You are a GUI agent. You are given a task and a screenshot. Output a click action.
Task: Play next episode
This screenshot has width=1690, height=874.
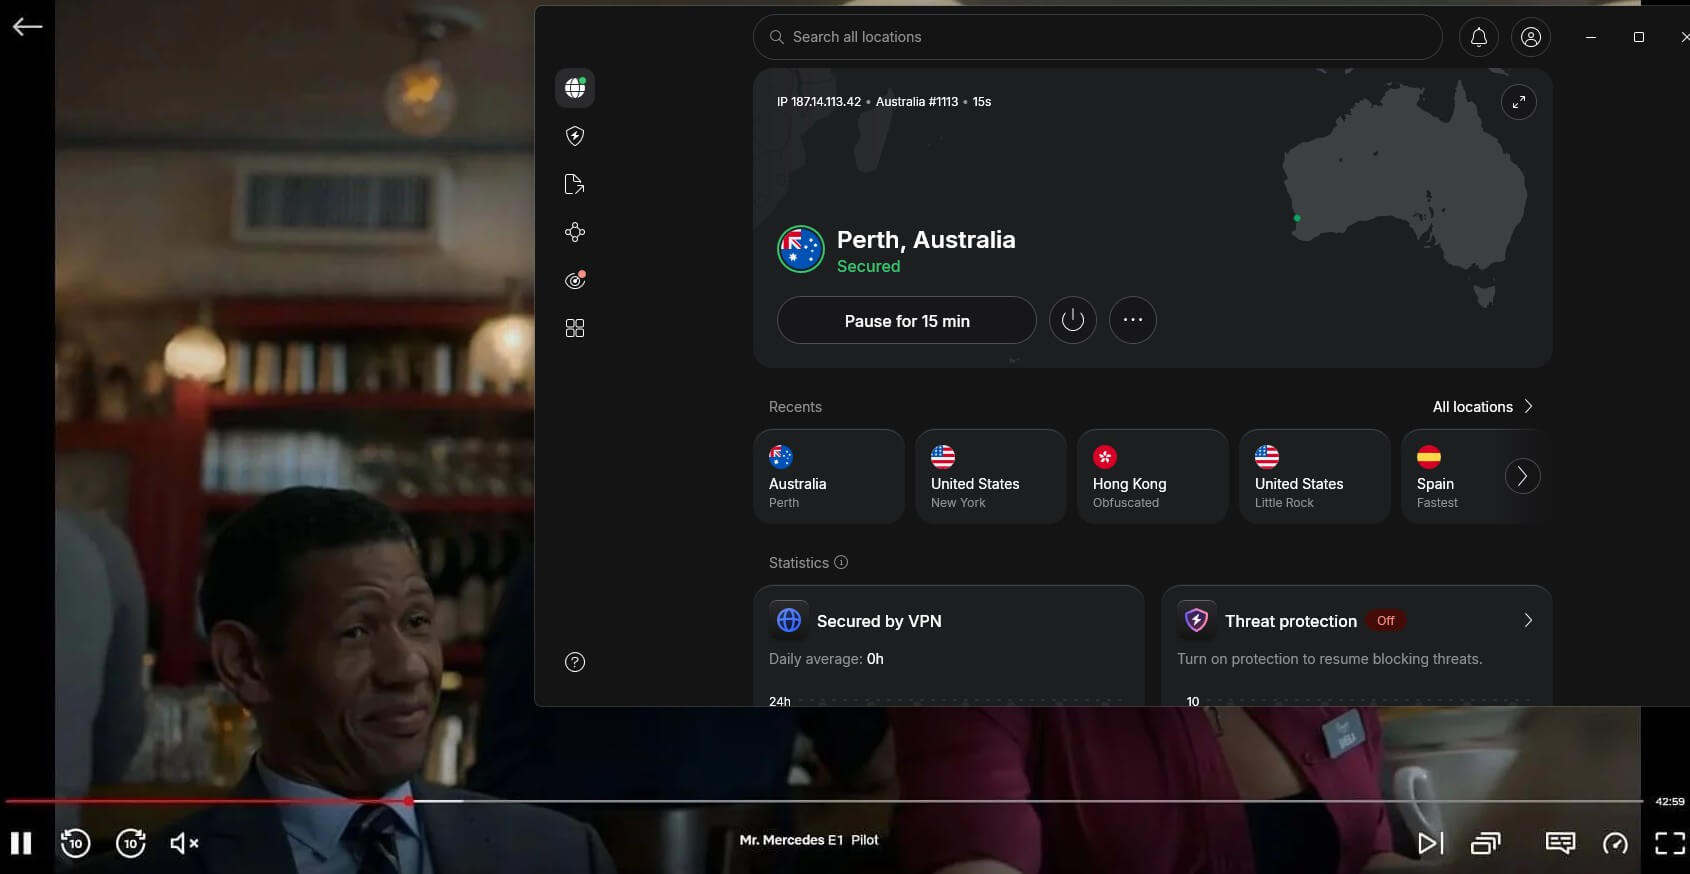click(x=1431, y=843)
